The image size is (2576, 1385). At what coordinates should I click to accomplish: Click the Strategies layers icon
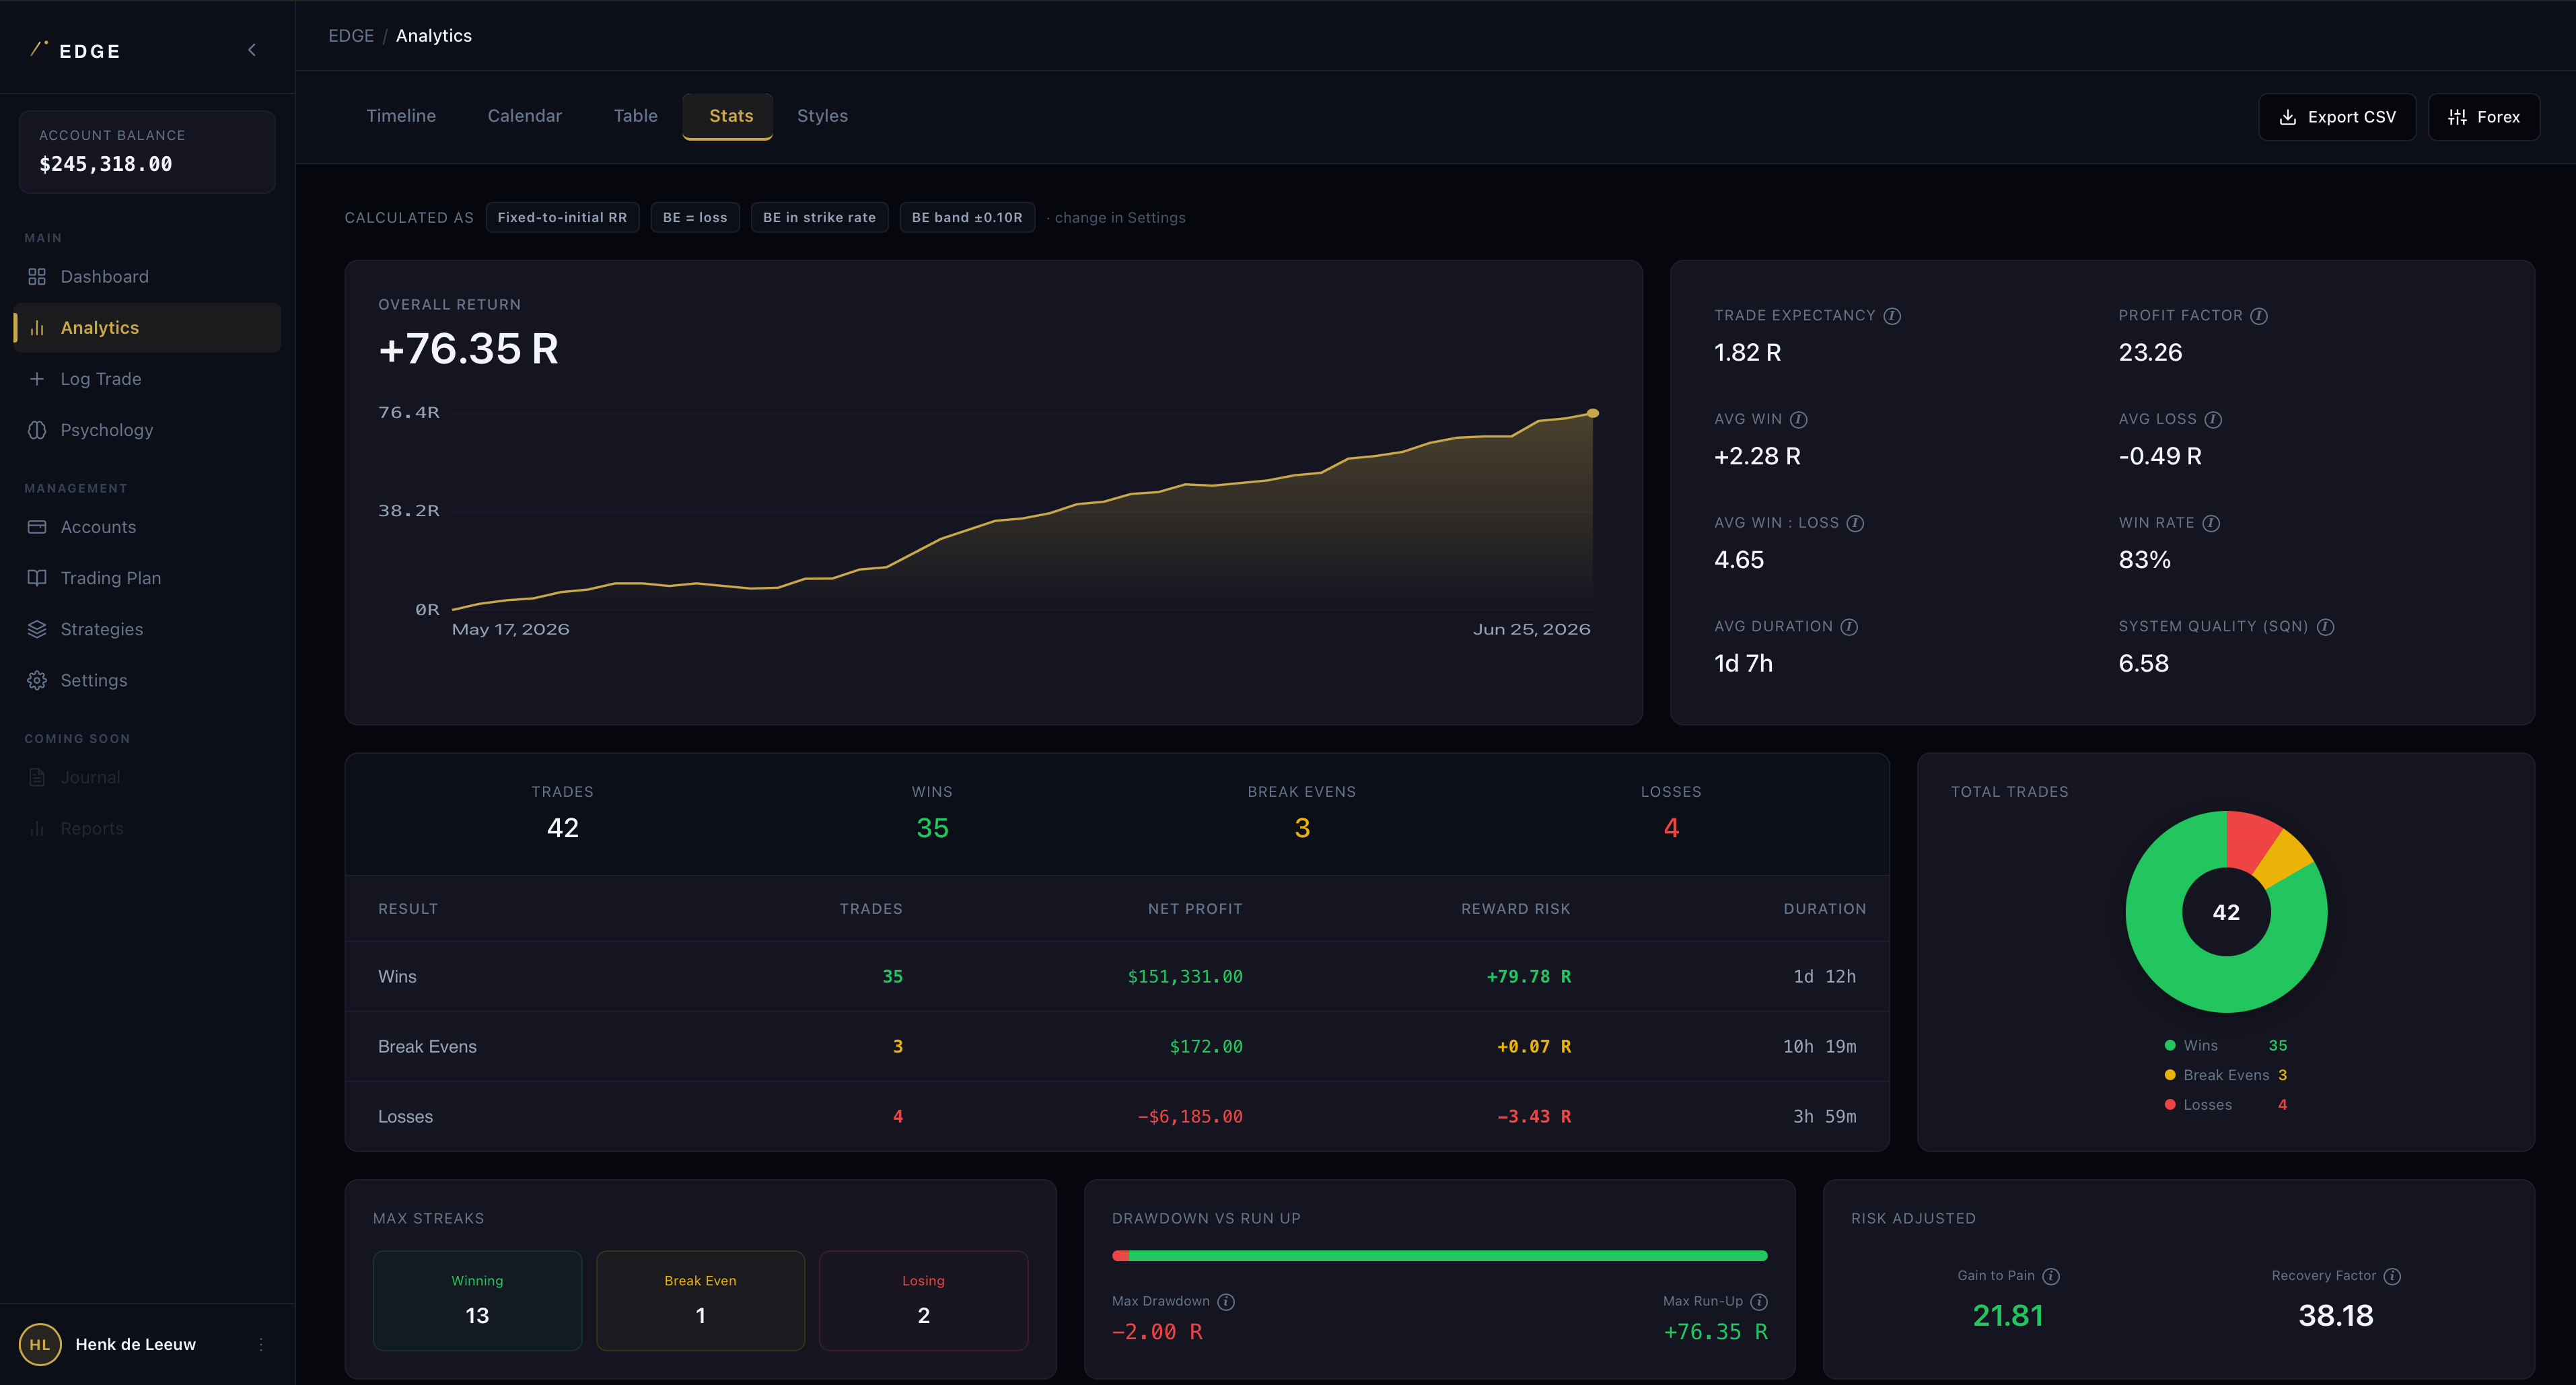click(37, 629)
